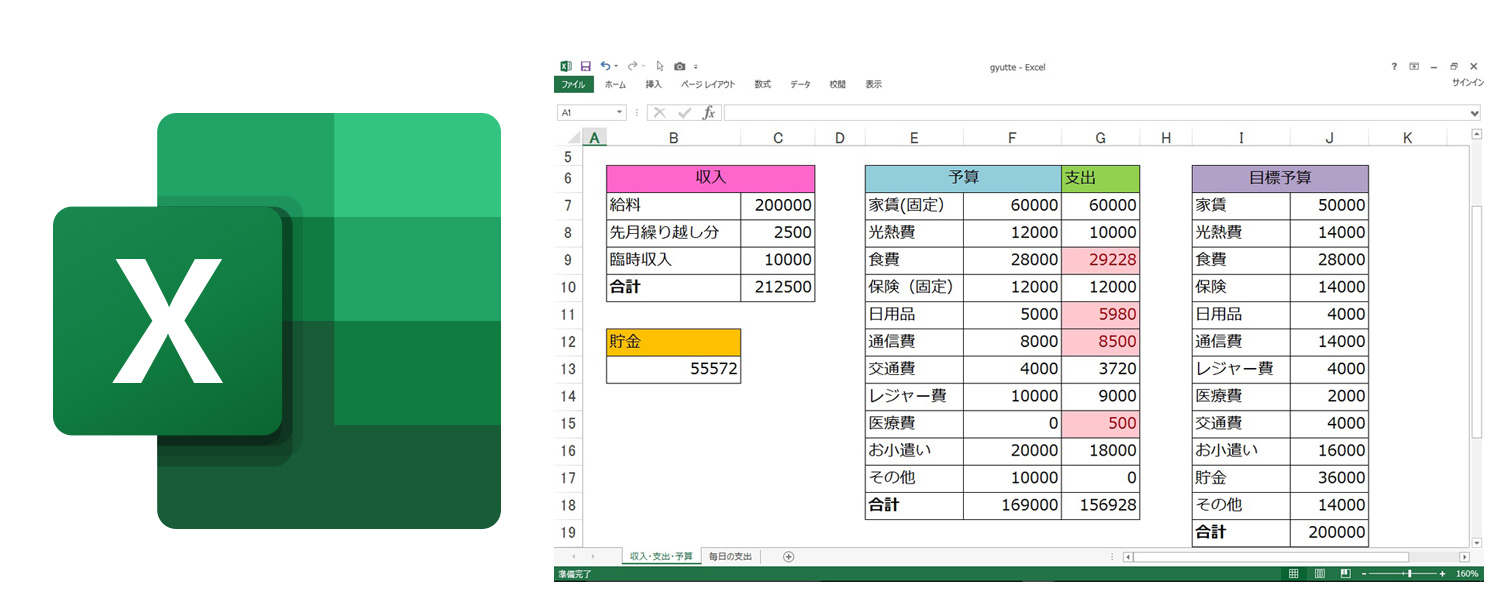Screen dimensions: 1500x600
Task: Open the ホーム ribbon tab
Action: 615,85
